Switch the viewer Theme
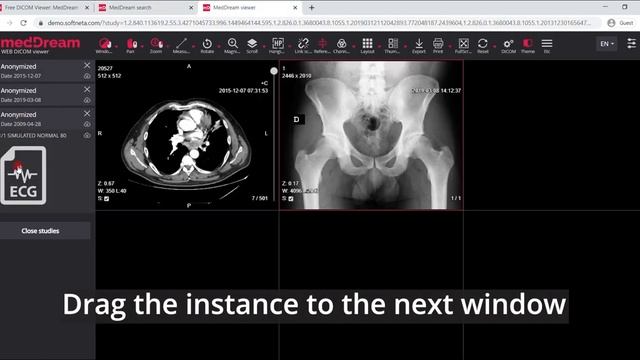The image size is (640, 360). point(528,45)
